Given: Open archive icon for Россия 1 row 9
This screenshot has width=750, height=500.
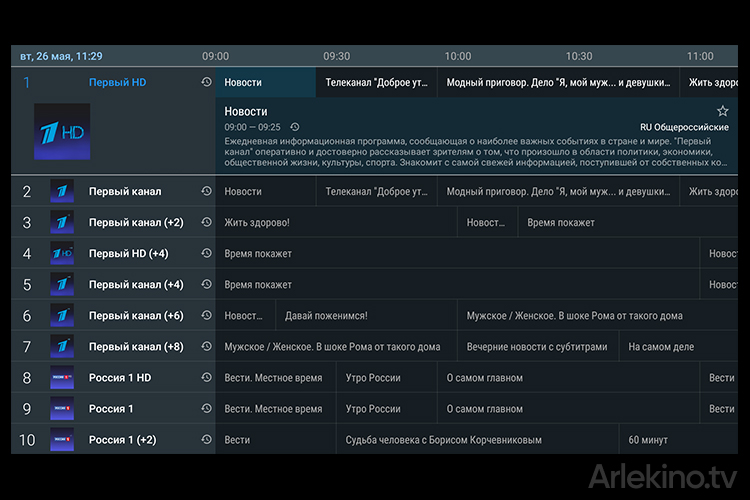Looking at the screenshot, I should click(x=206, y=409).
